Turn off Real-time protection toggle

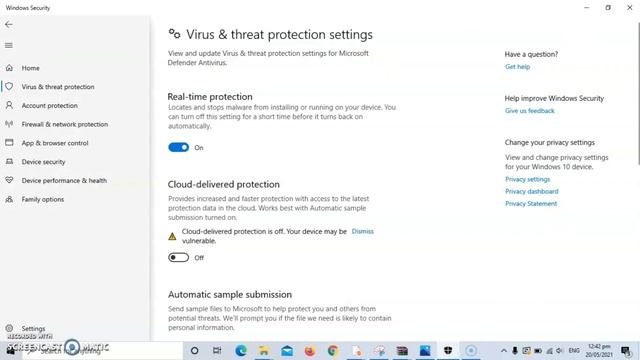point(178,147)
